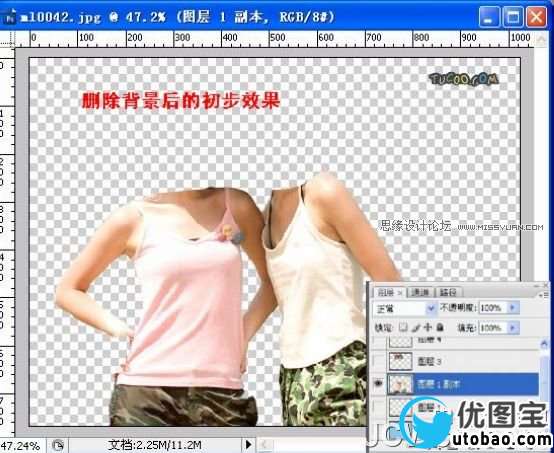
Task: Toggle lock transparent pixels
Action: (x=403, y=328)
